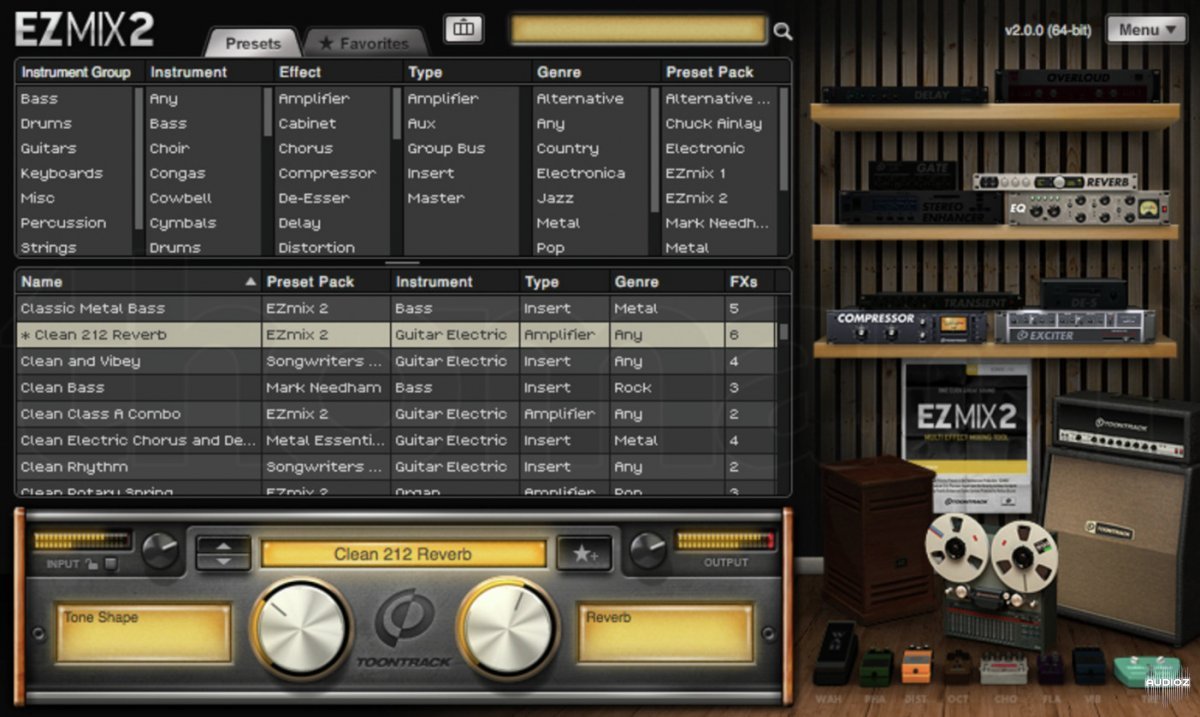This screenshot has height=717, width=1200.
Task: Switch to the Favorites tab
Action: click(x=365, y=43)
